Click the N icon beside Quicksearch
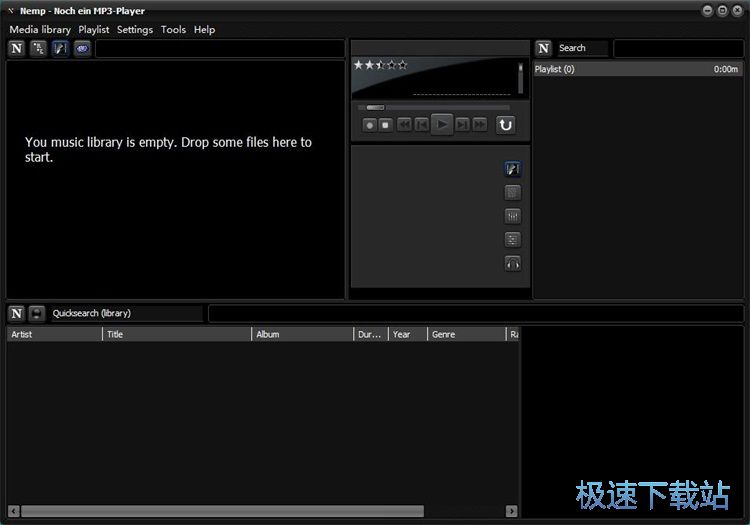 point(16,313)
